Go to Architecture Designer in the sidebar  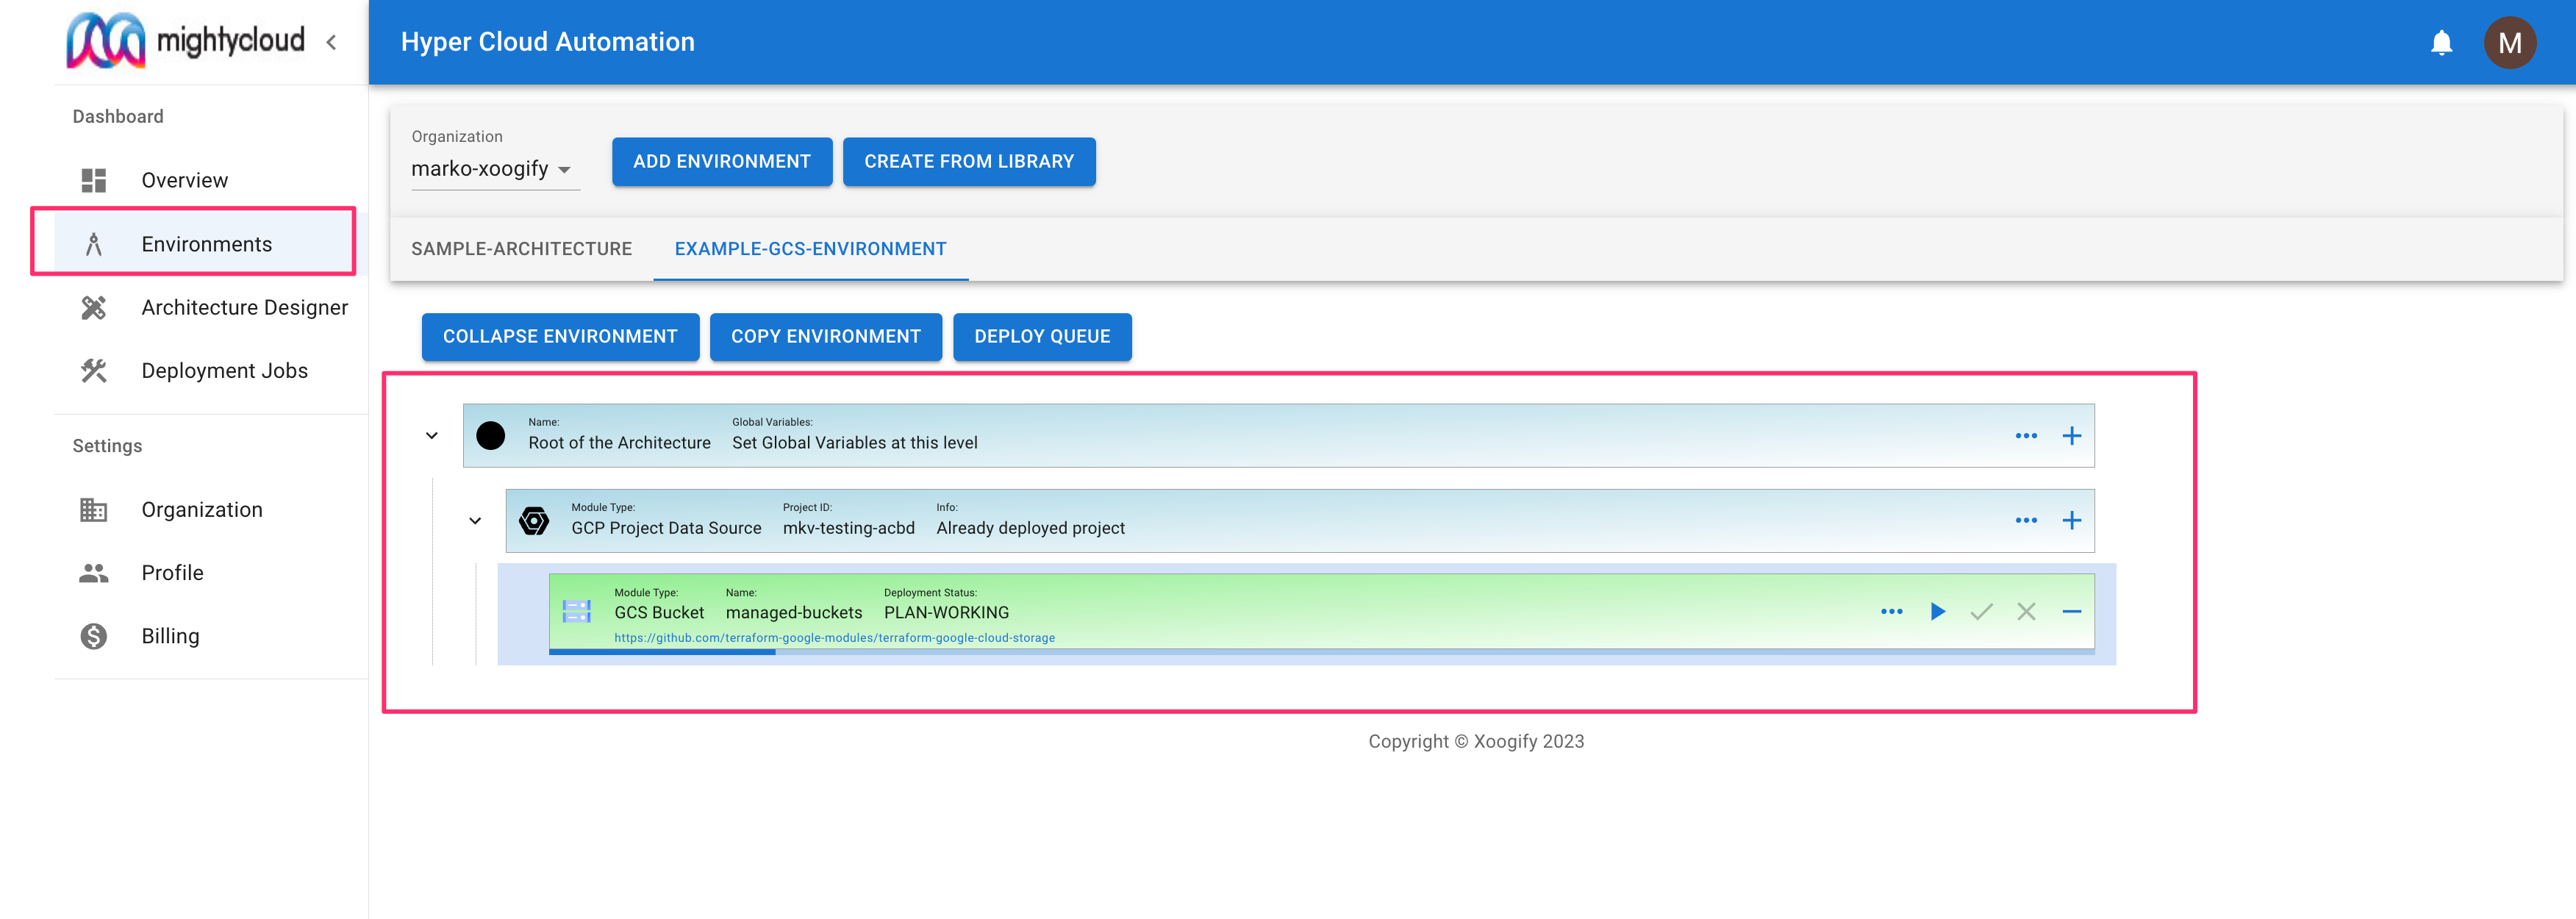click(x=244, y=308)
